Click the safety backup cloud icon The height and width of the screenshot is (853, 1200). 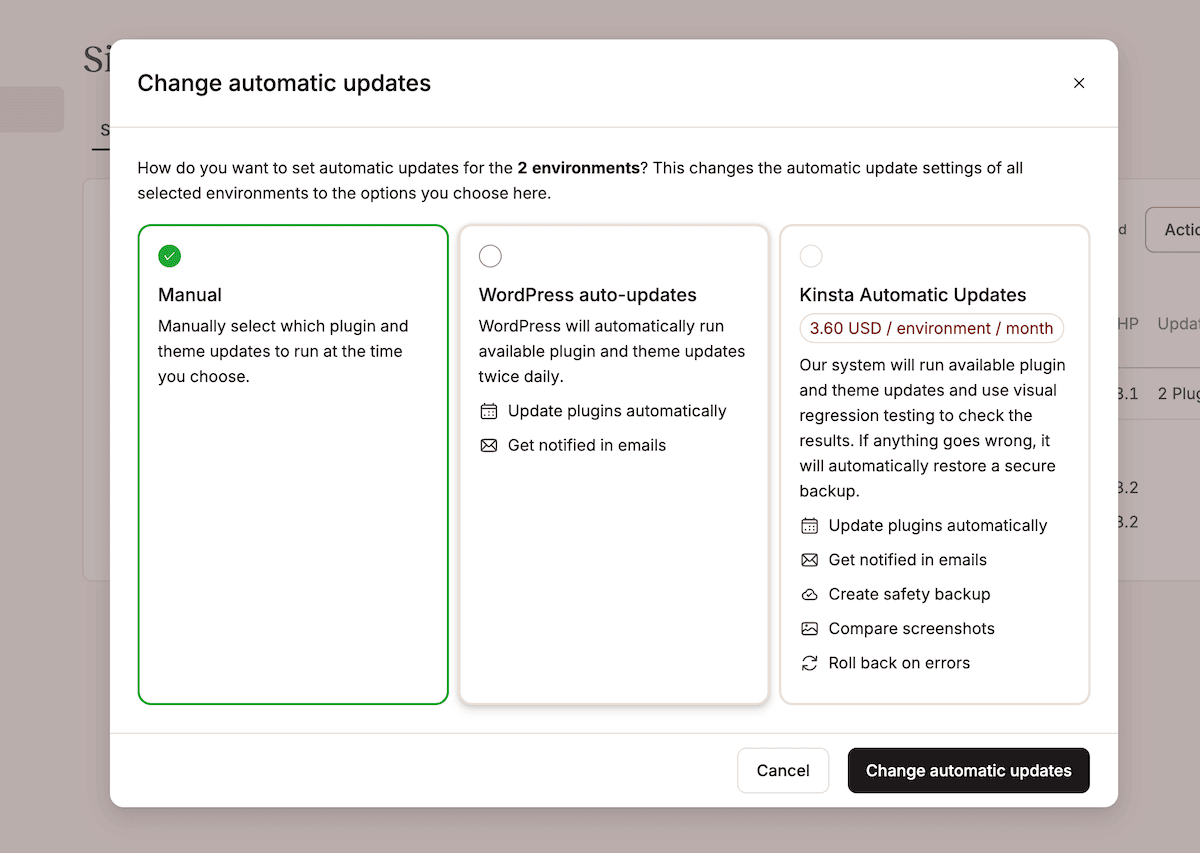click(810, 594)
